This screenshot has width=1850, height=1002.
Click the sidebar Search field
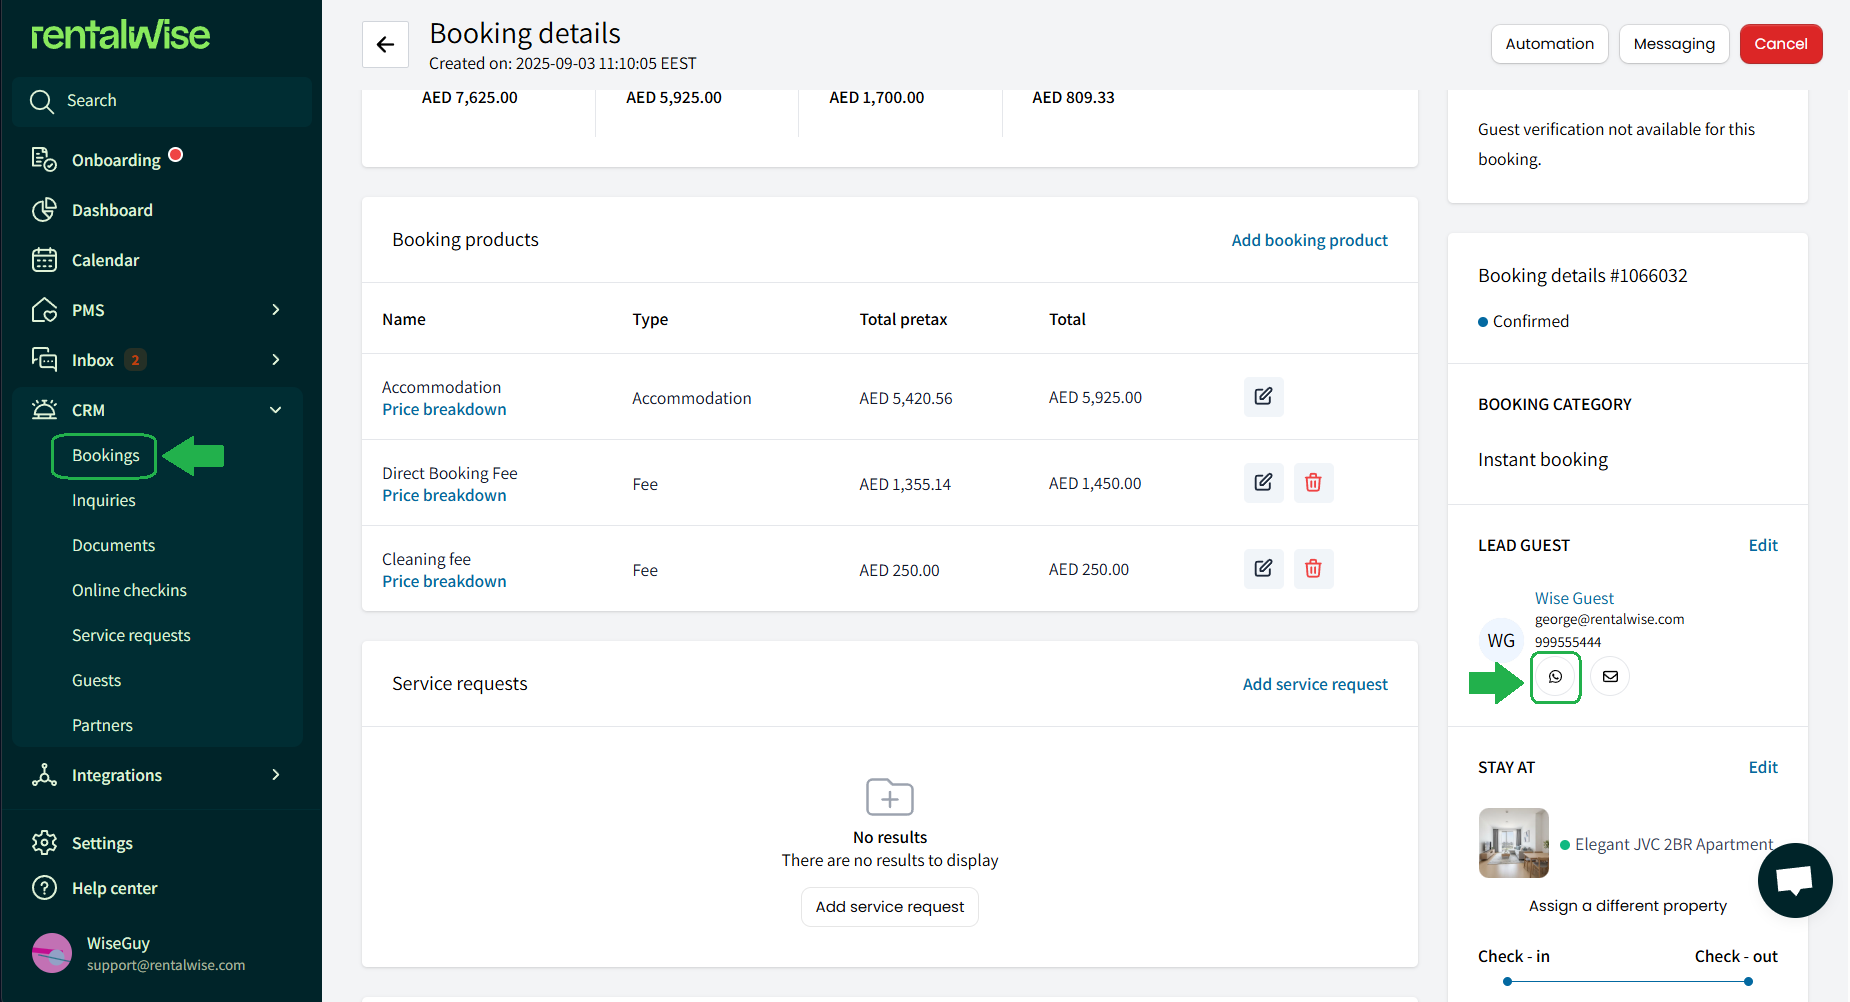tap(162, 101)
